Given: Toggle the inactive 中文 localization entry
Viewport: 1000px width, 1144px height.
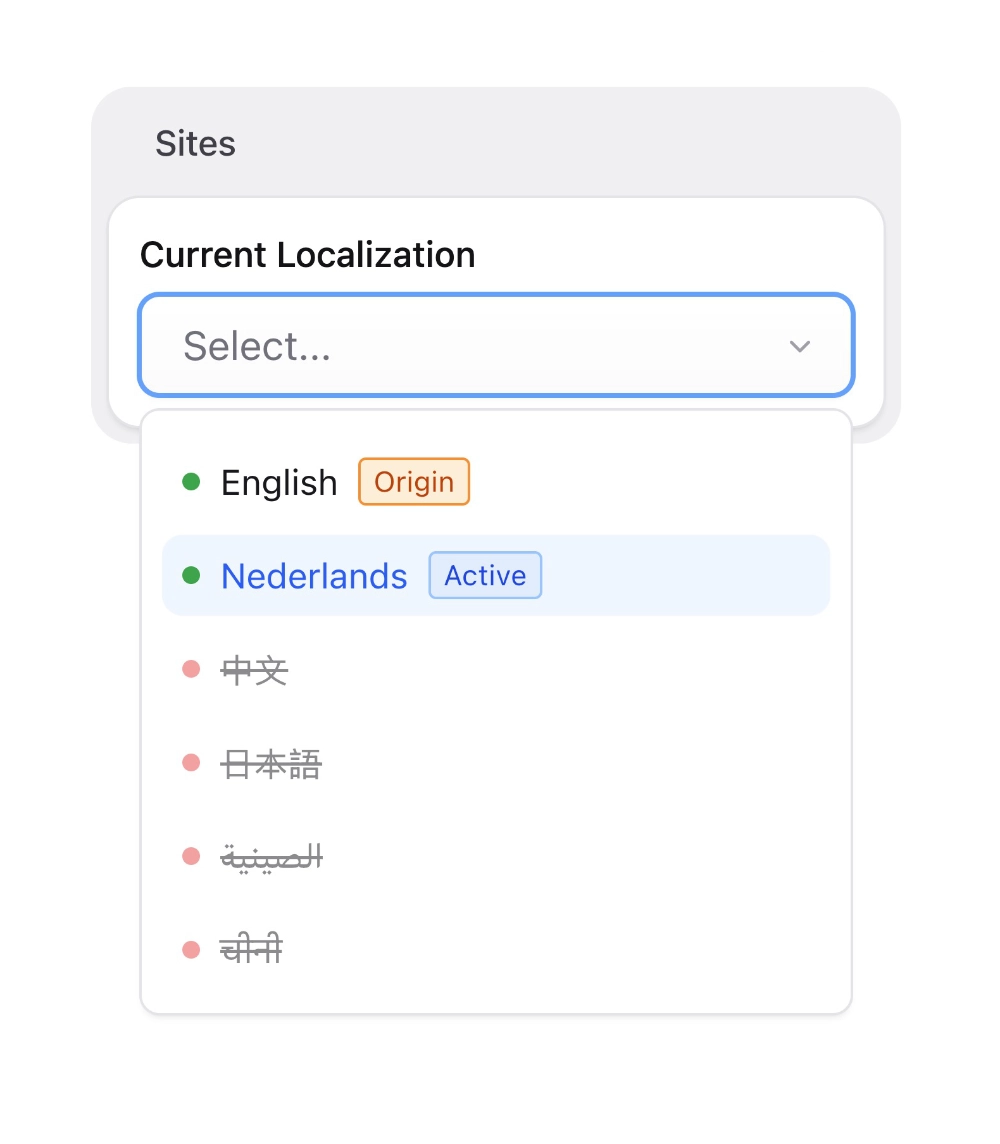Looking at the screenshot, I should (x=253, y=669).
